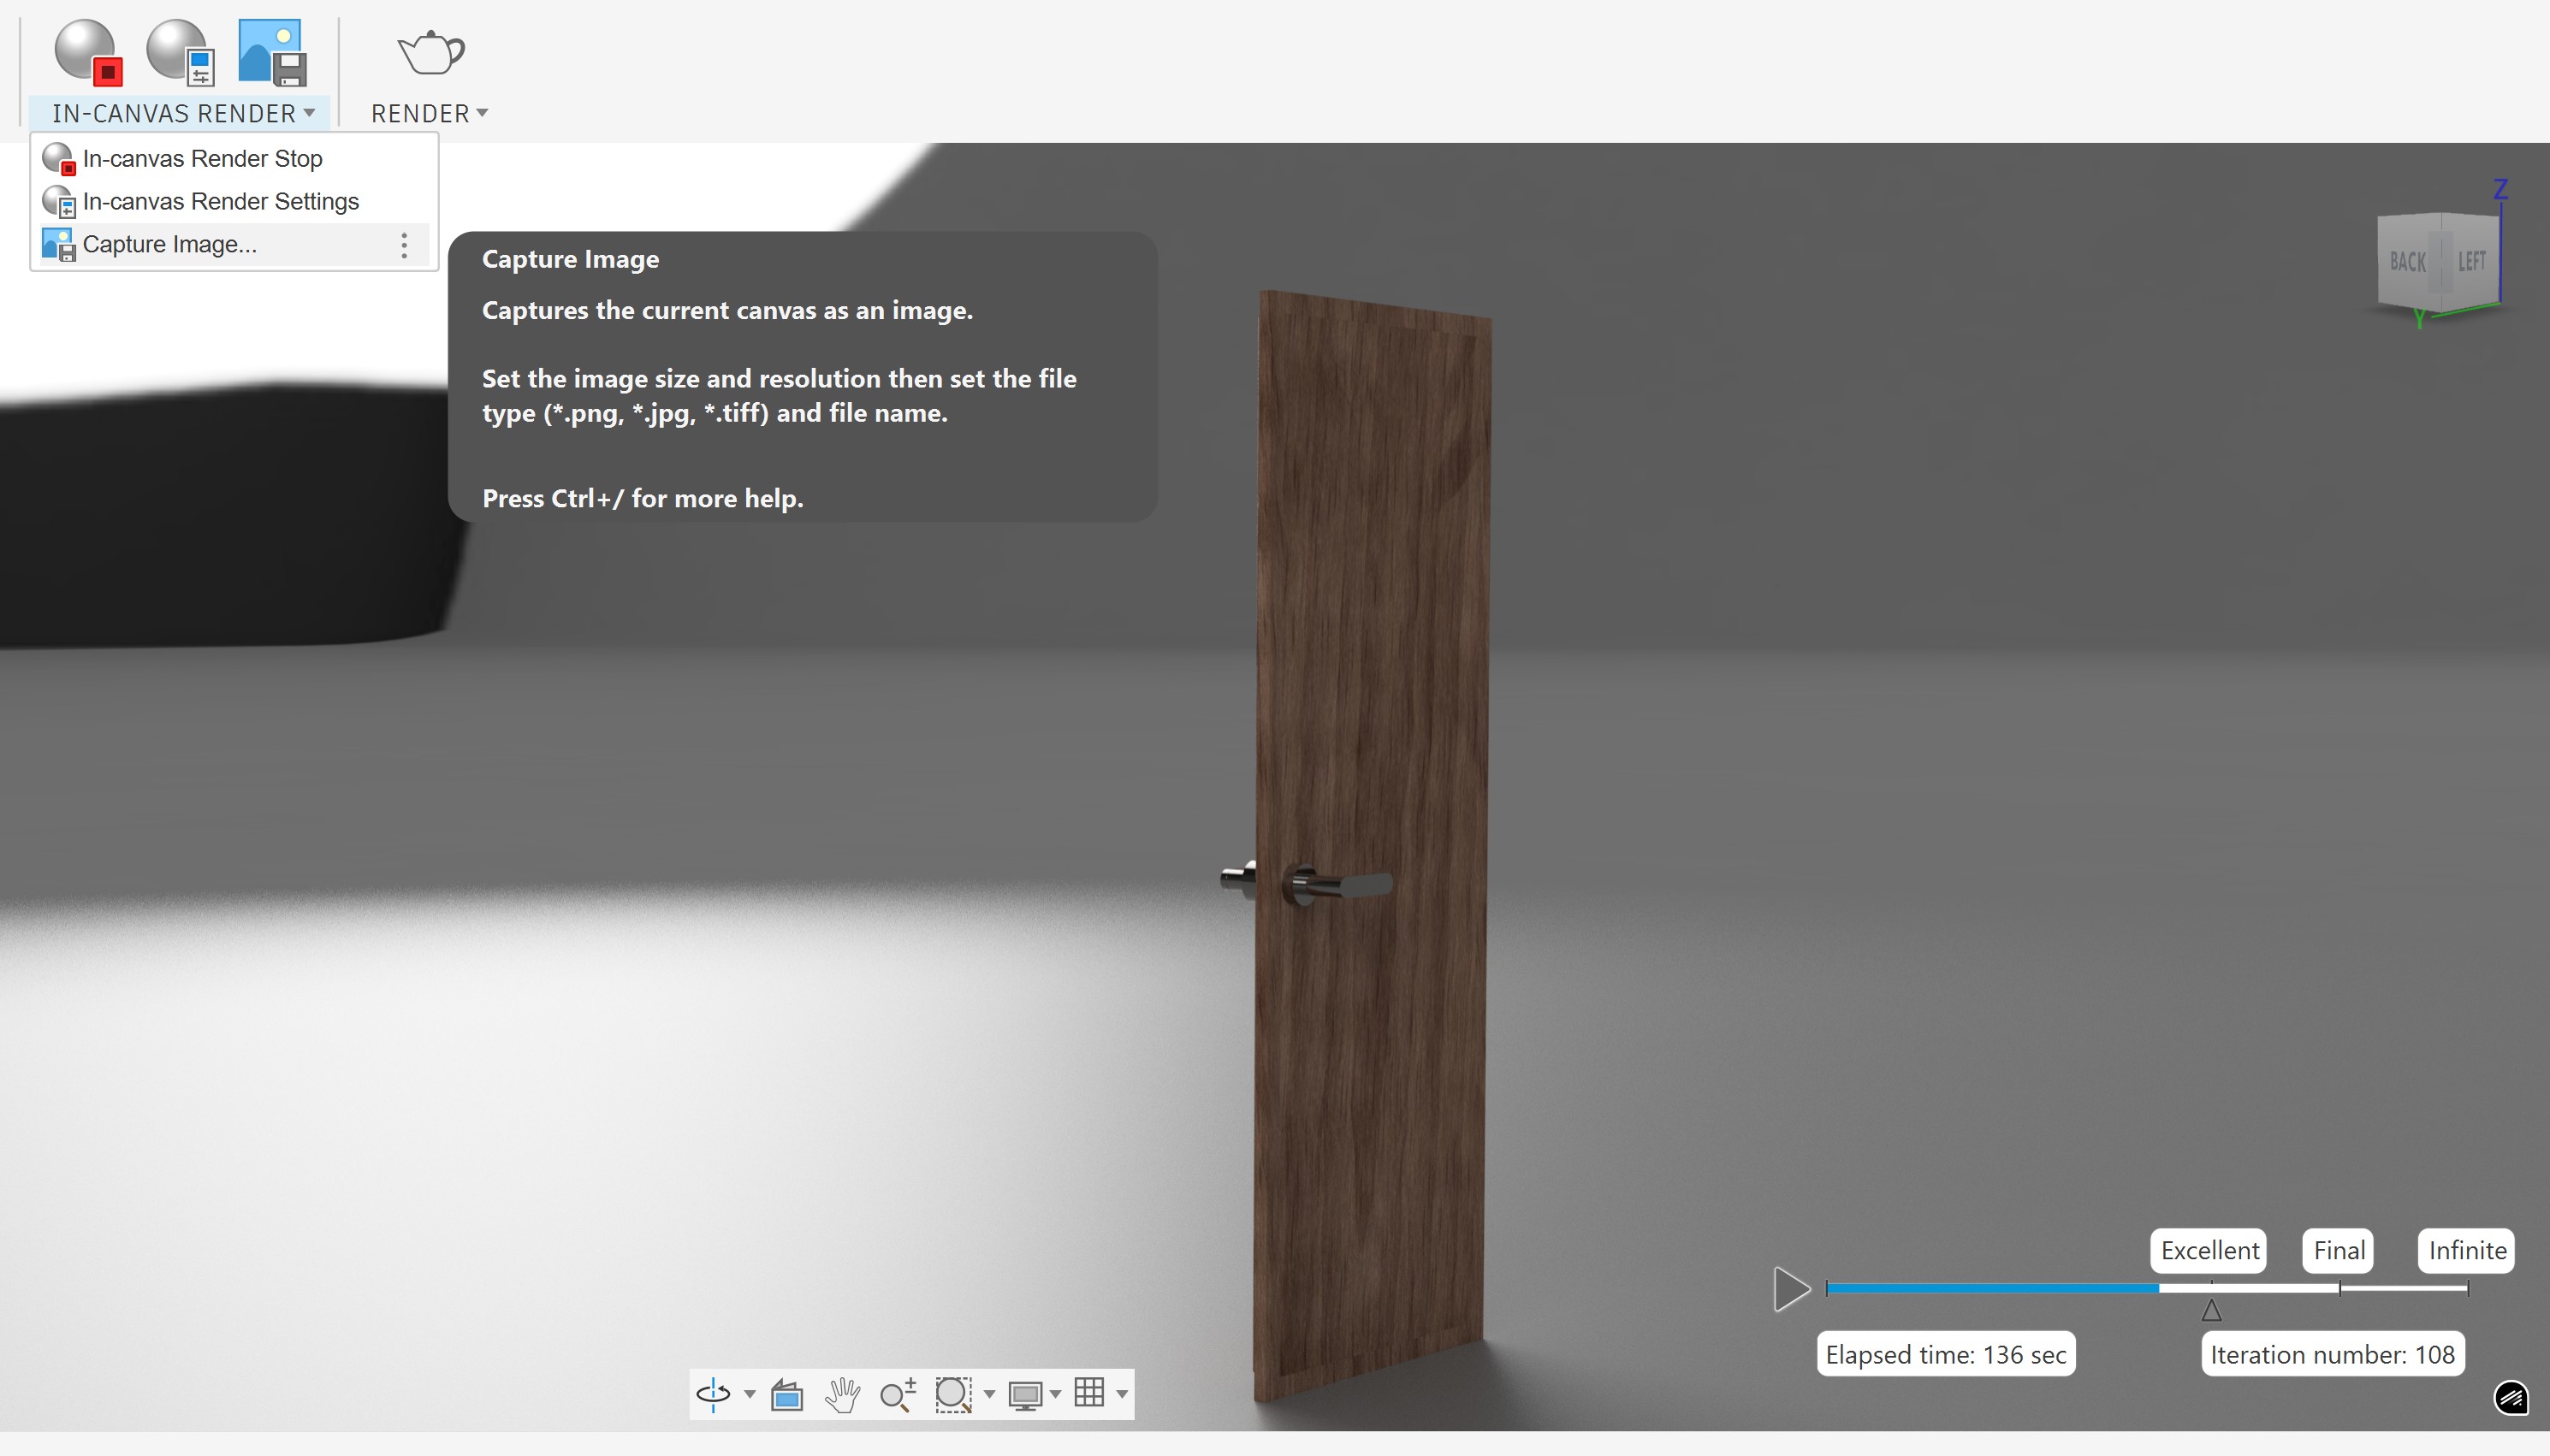Expand the RENDER dropdown menu
The width and height of the screenshot is (2550, 1456).
(429, 113)
